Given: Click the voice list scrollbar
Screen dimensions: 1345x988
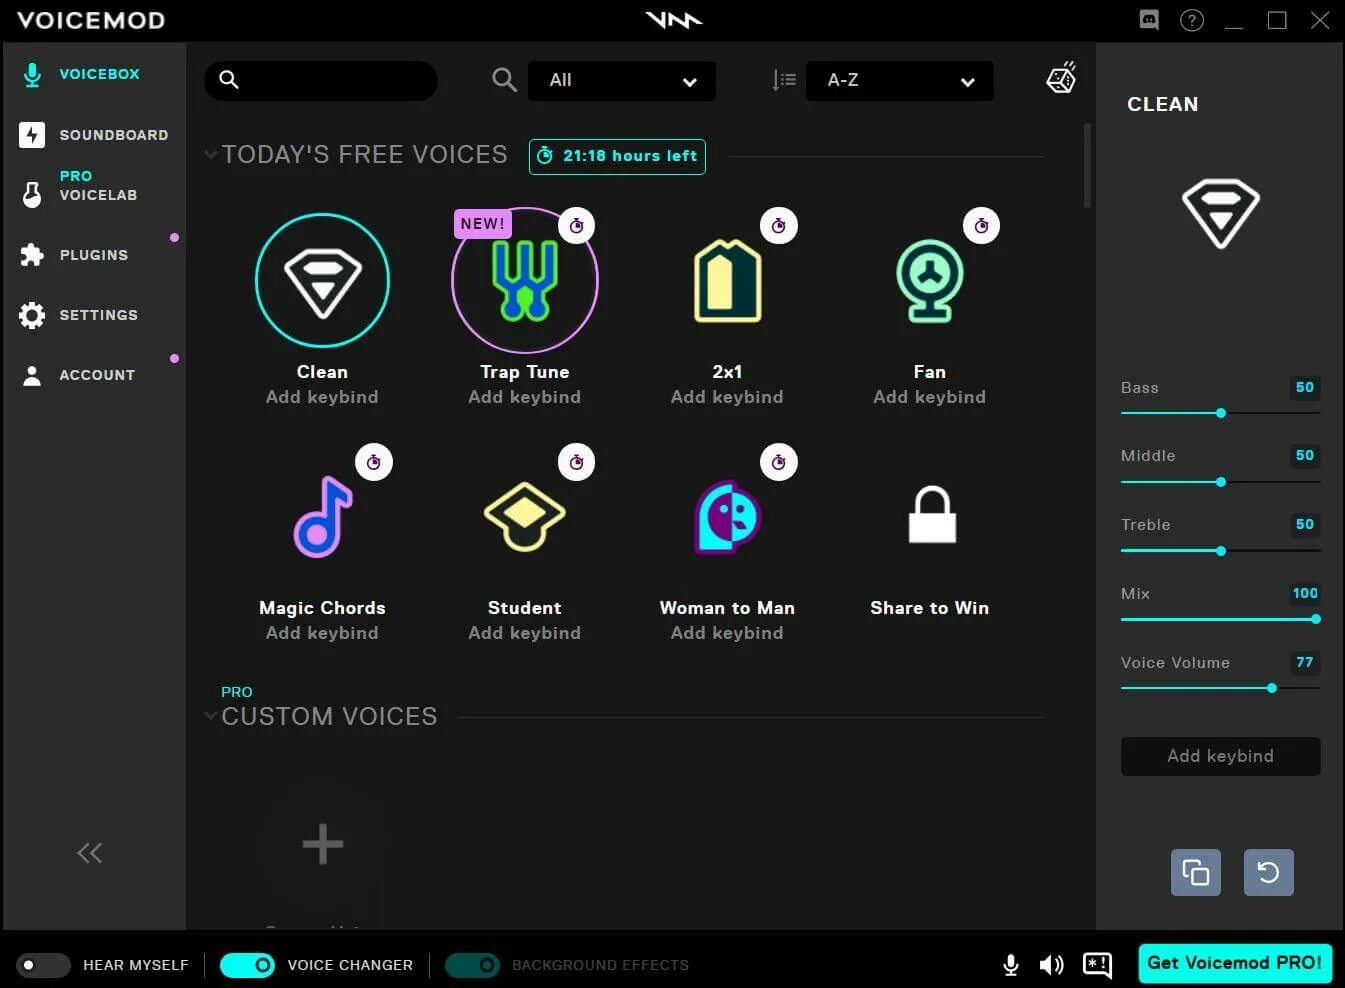Looking at the screenshot, I should [1087, 165].
